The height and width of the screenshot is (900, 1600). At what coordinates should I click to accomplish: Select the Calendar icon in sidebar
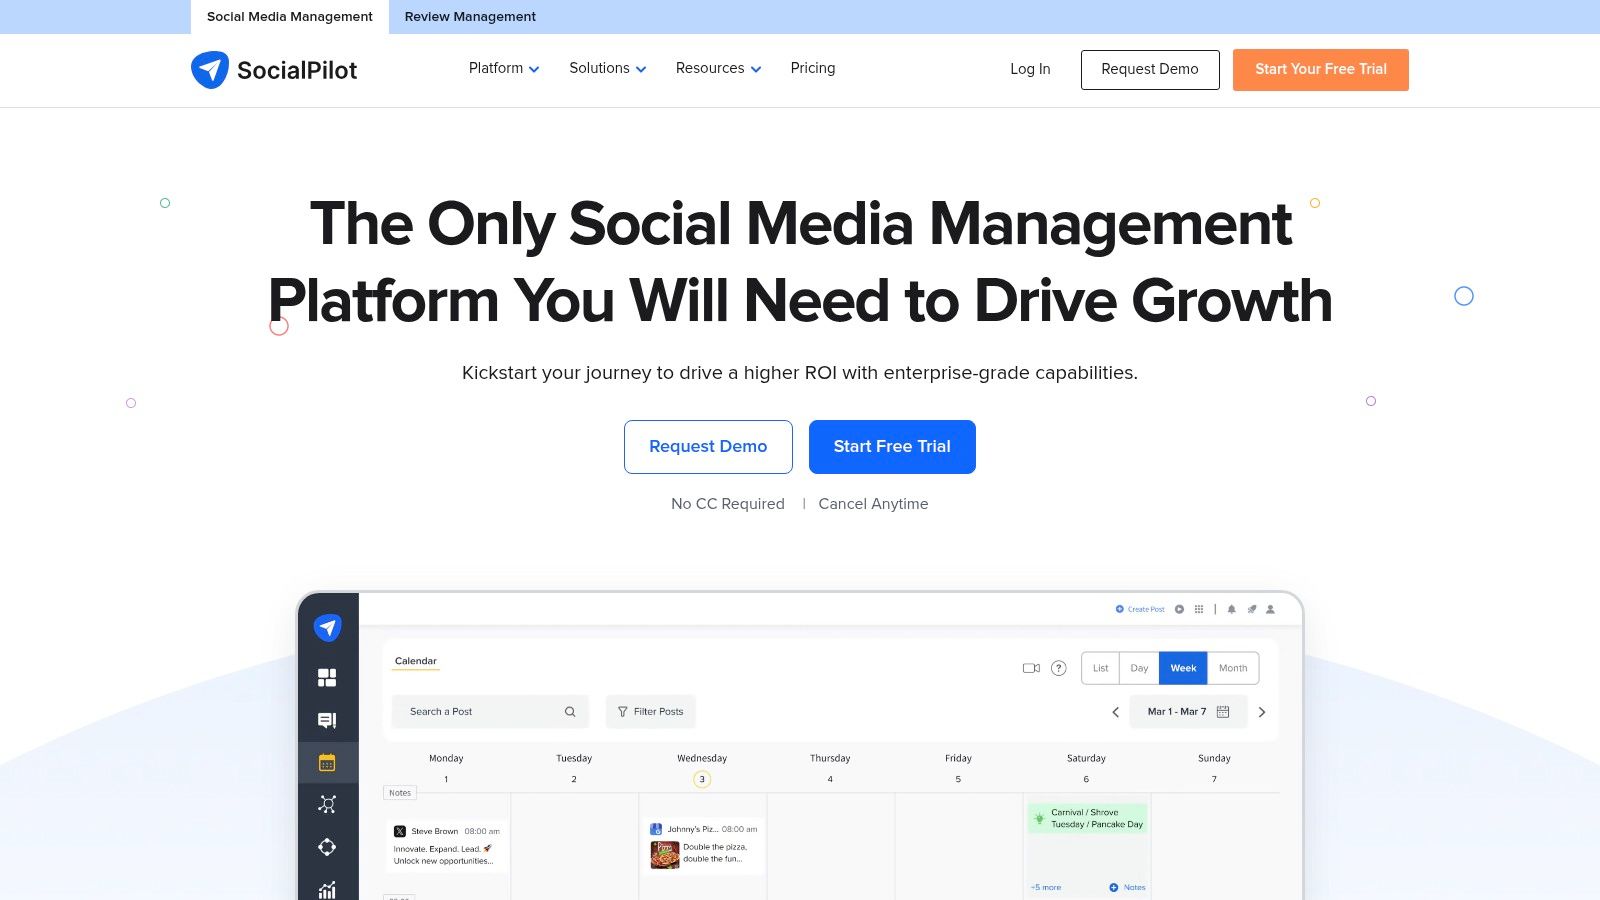tap(327, 761)
